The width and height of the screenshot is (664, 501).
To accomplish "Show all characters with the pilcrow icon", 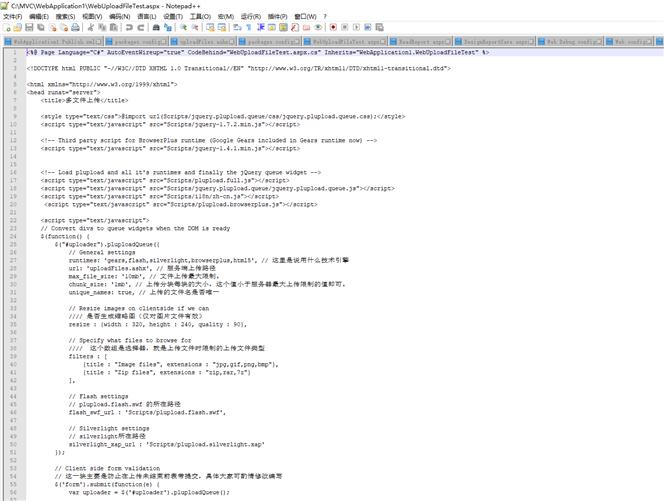I will (249, 28).
